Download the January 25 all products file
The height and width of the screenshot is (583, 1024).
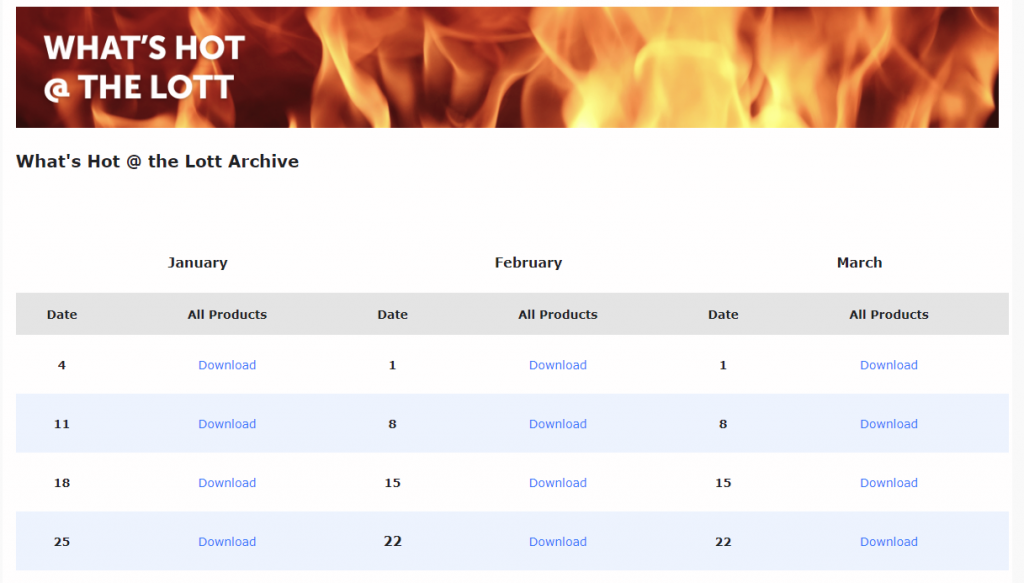click(x=227, y=541)
